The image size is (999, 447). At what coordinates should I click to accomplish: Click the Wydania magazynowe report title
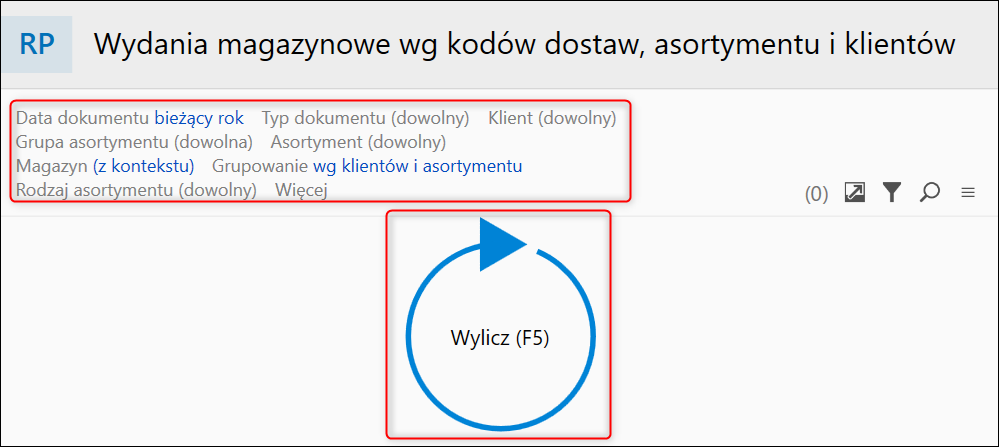tap(525, 45)
